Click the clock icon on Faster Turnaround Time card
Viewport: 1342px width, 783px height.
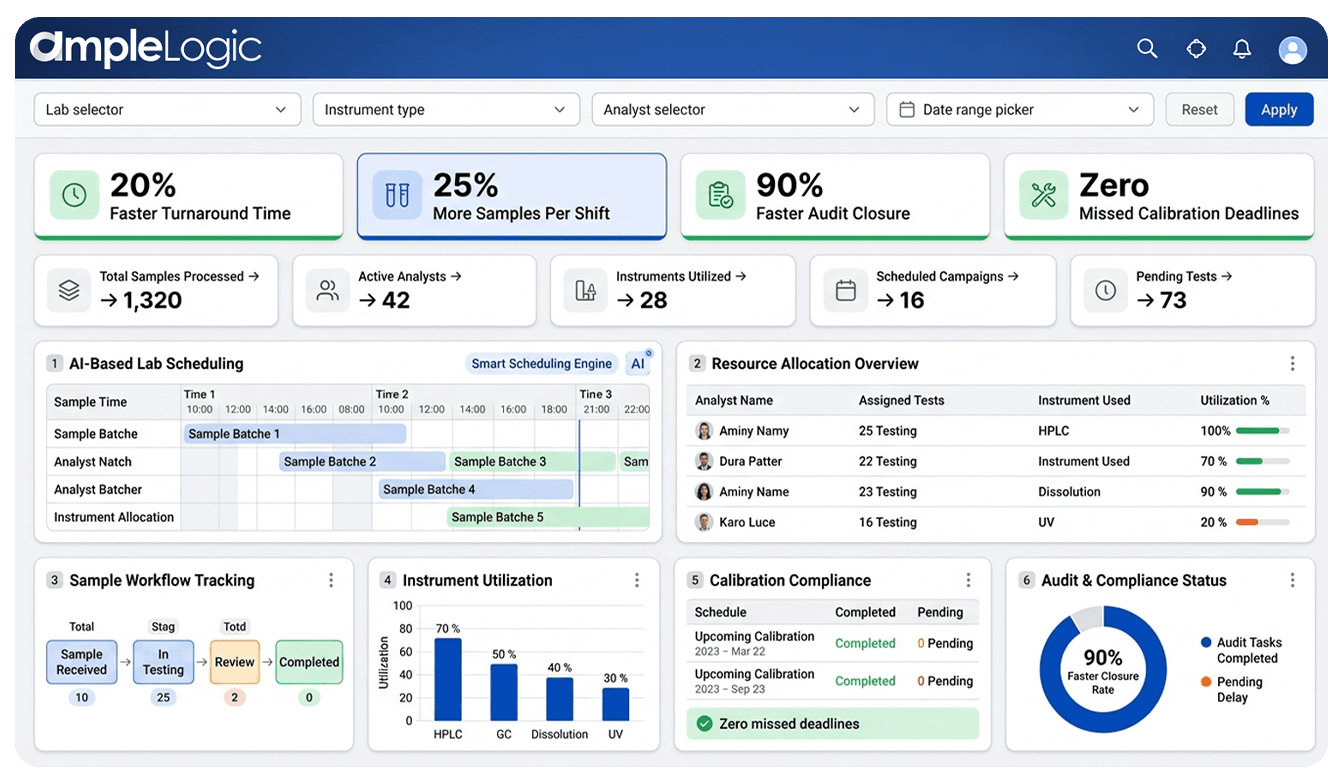pyautogui.click(x=74, y=195)
